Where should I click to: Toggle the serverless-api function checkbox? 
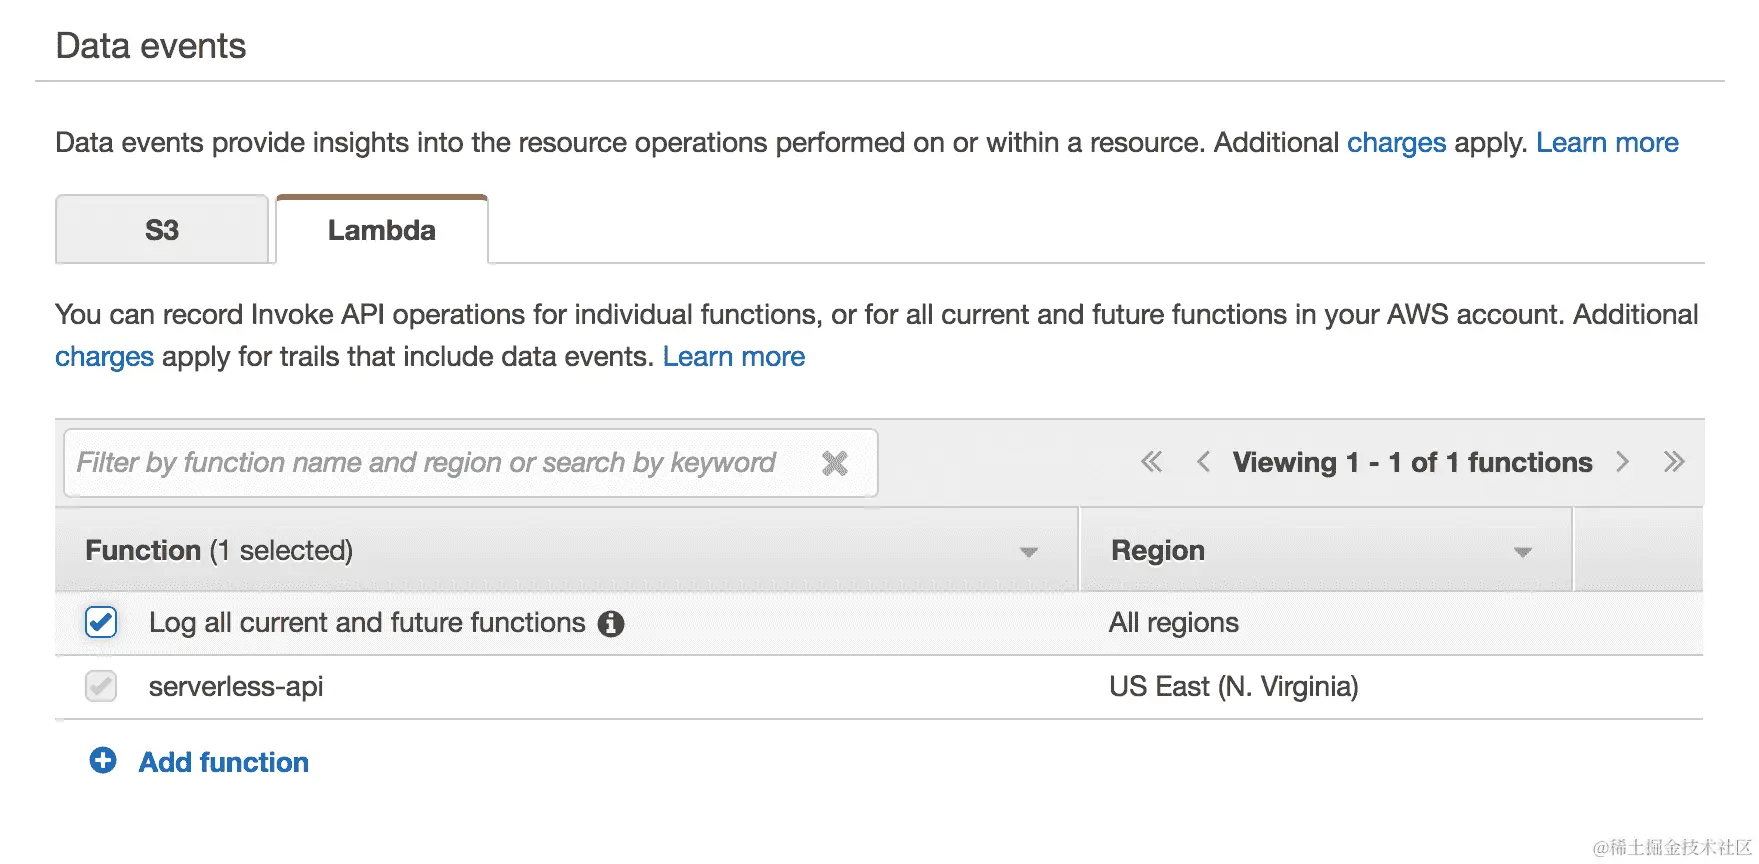pos(101,686)
